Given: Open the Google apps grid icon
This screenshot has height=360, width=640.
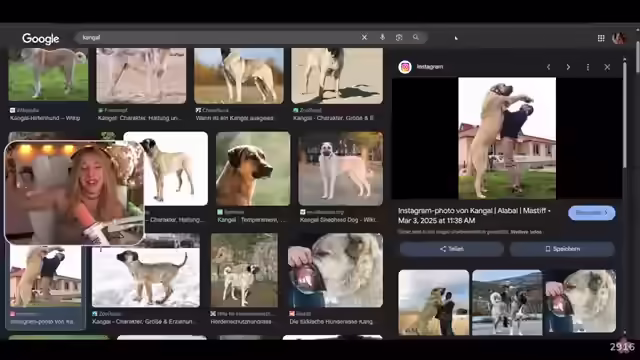Looking at the screenshot, I should coord(601,38).
